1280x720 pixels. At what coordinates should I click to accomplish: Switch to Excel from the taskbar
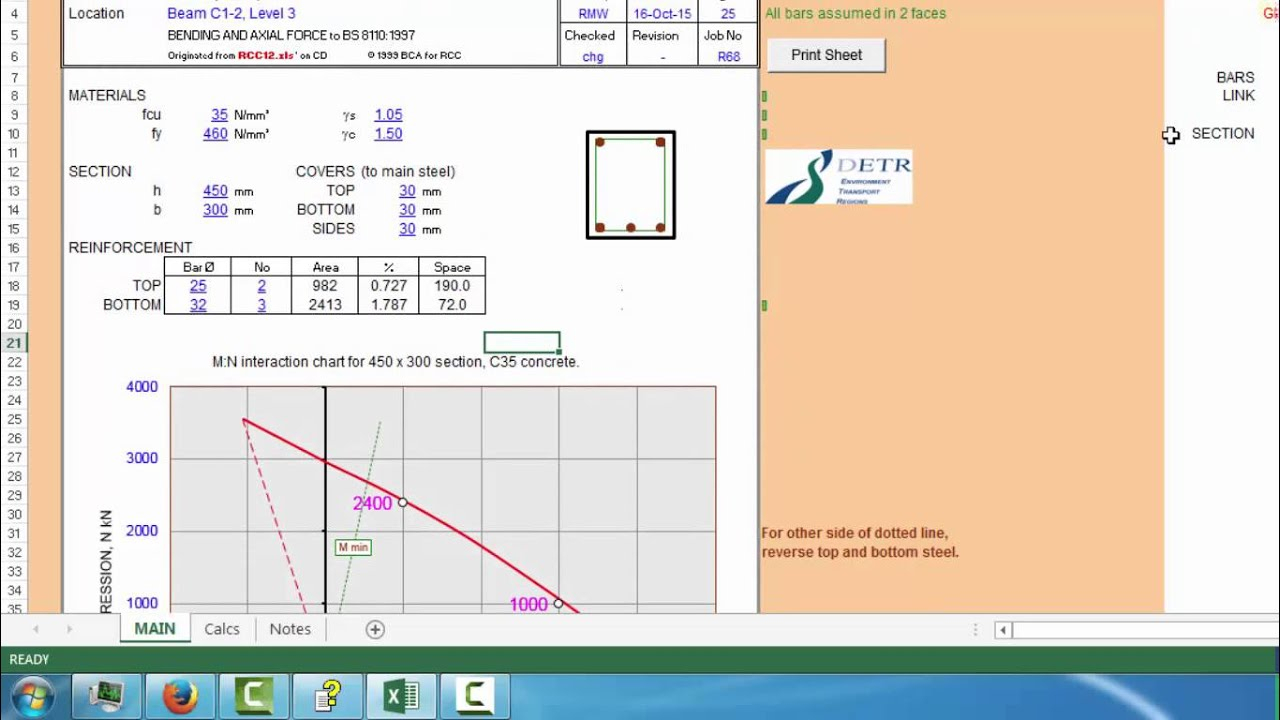coord(401,696)
